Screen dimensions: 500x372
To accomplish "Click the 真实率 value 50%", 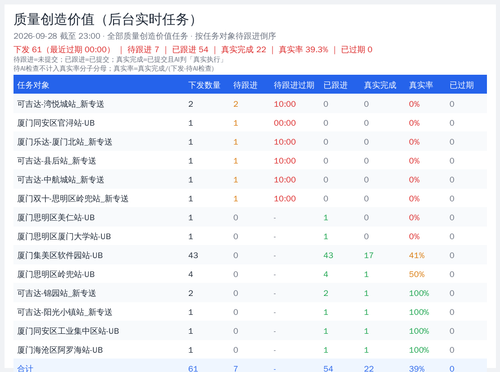I will (417, 274).
